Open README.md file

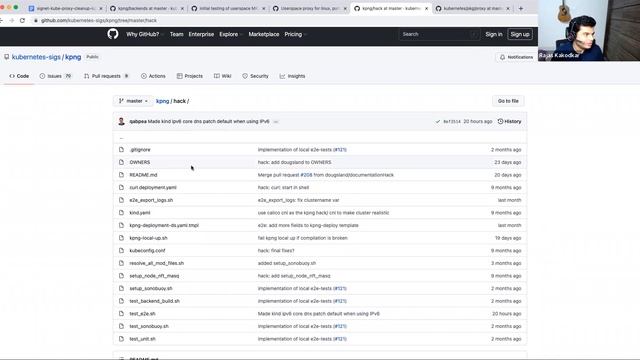click(143, 175)
